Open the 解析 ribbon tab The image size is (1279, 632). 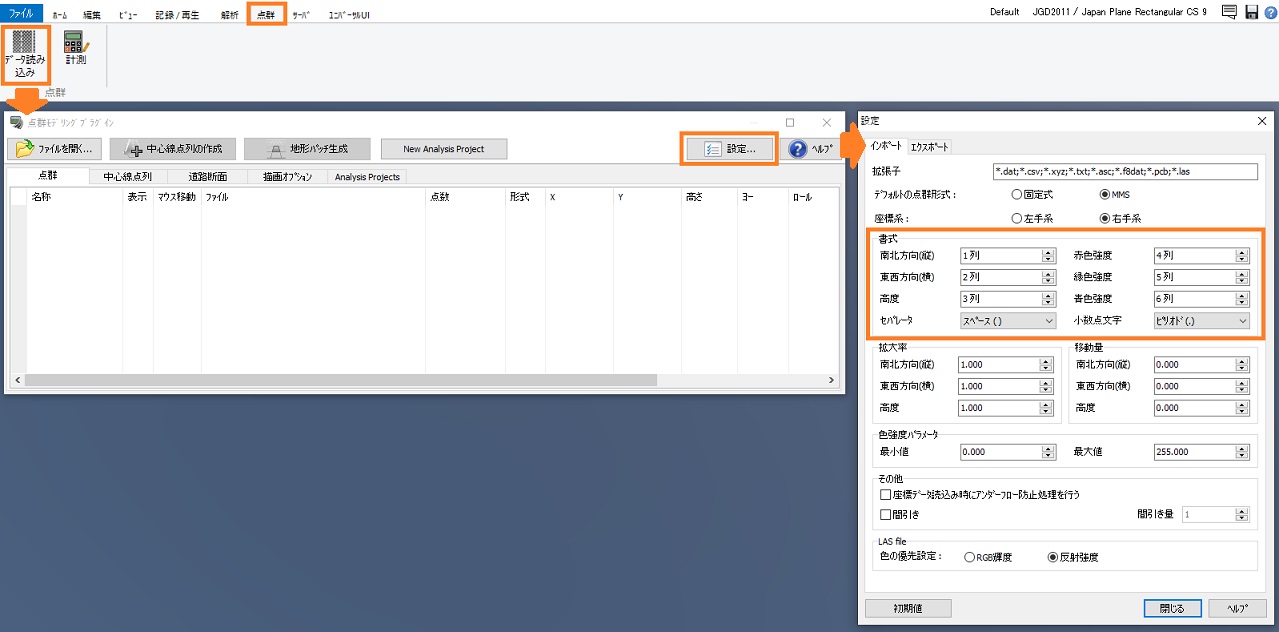coord(230,15)
